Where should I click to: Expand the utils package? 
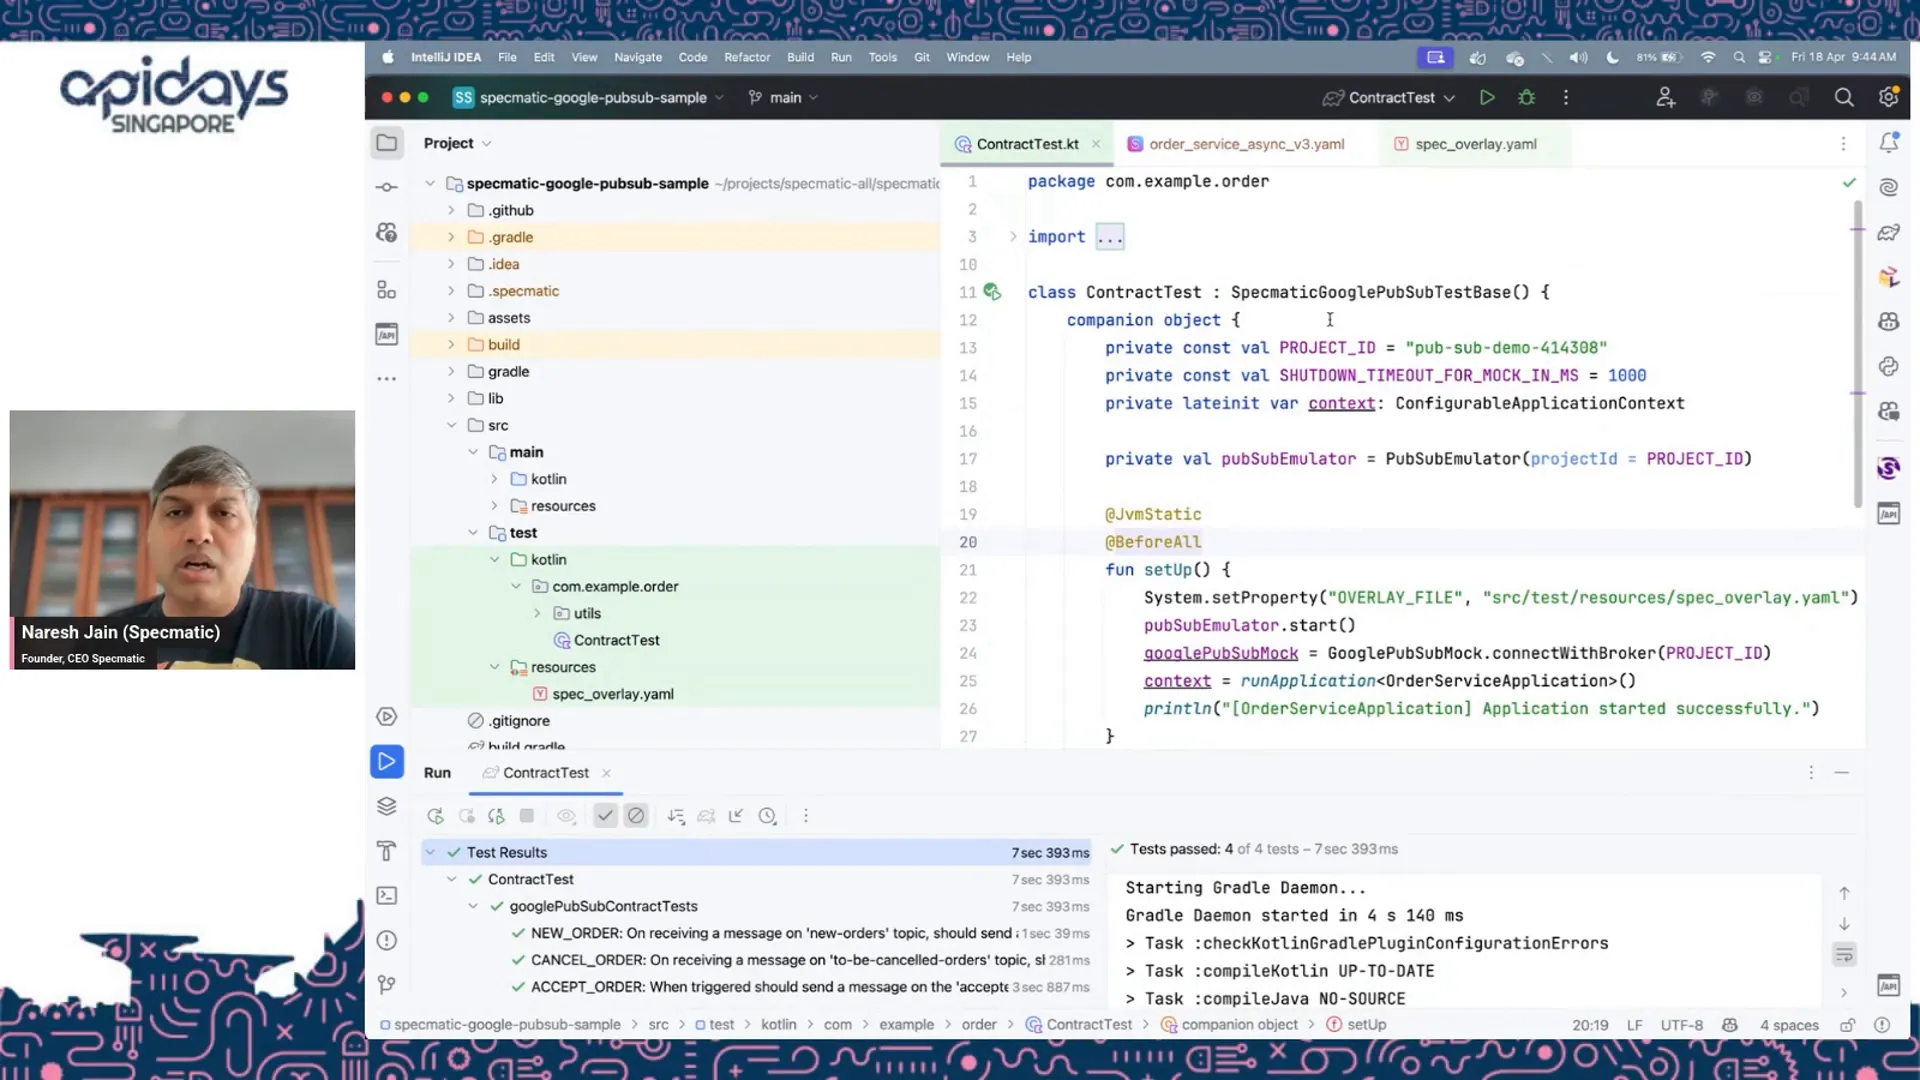pyautogui.click(x=537, y=613)
